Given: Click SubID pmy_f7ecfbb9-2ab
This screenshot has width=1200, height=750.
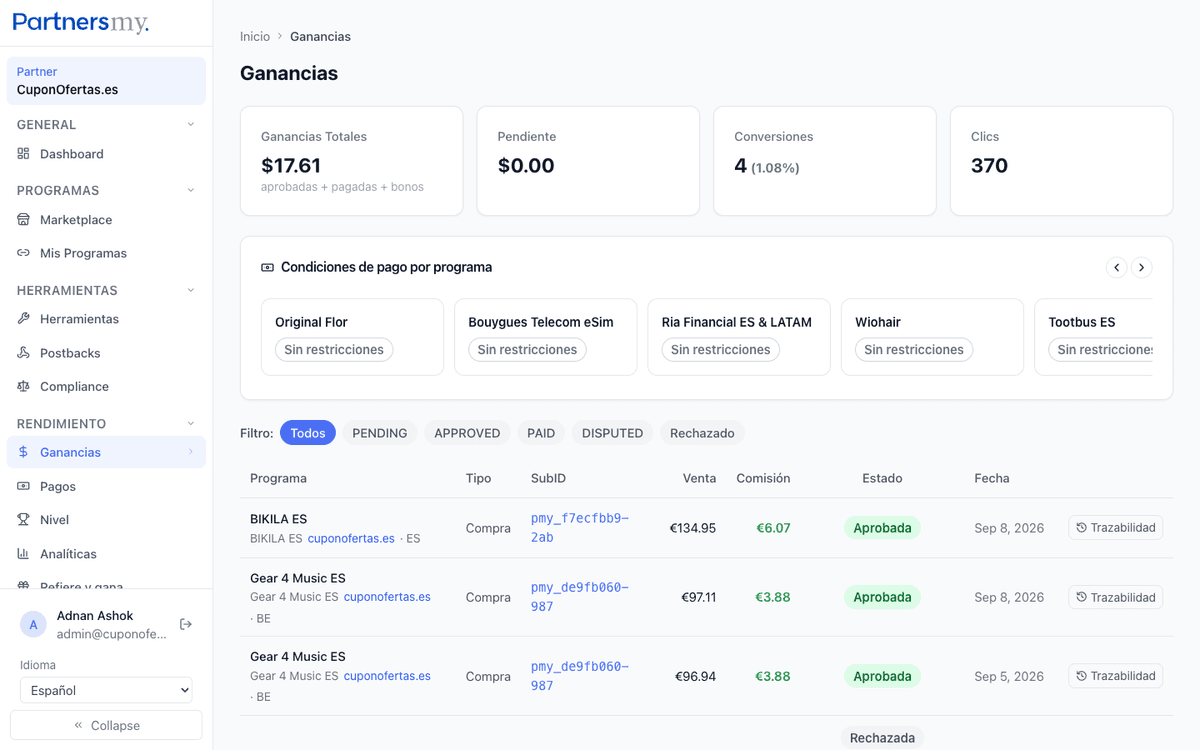Looking at the screenshot, I should (x=580, y=528).
